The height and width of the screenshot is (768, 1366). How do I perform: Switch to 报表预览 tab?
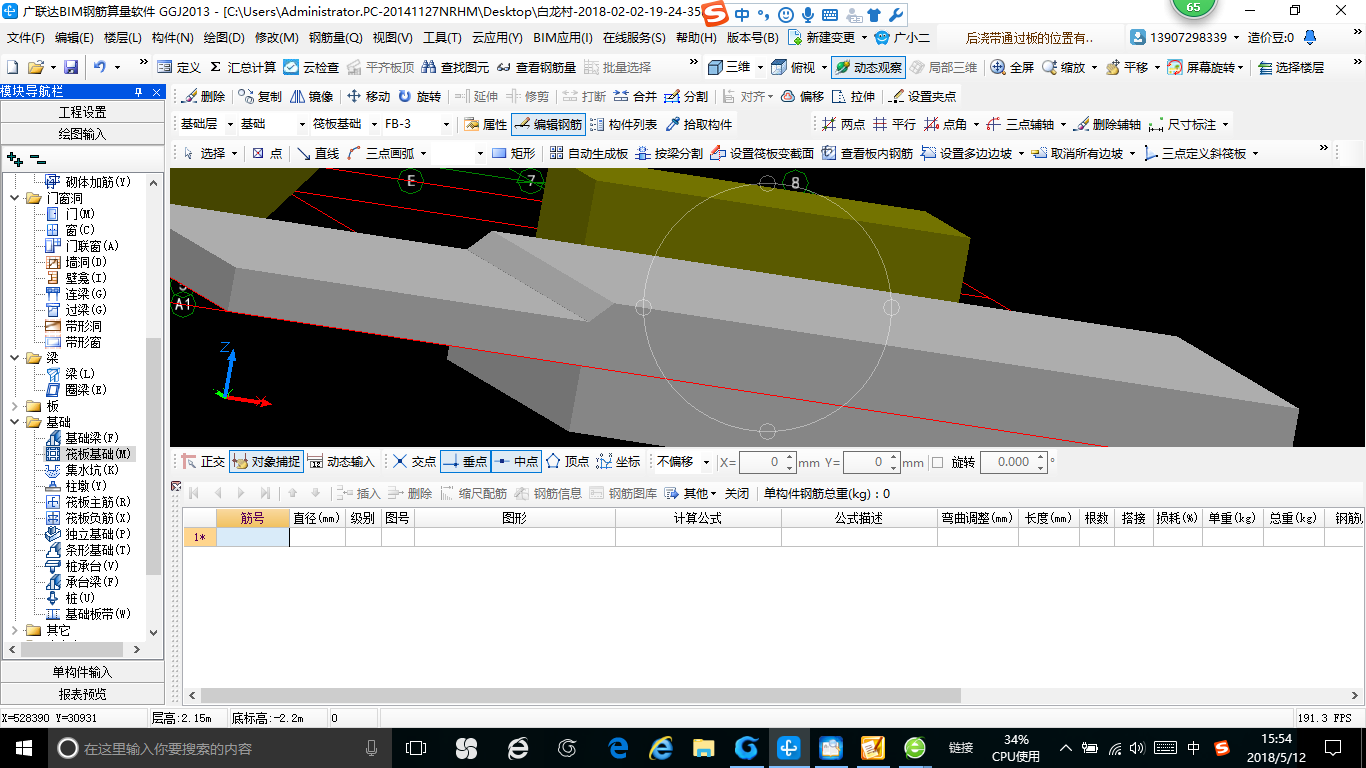coord(82,693)
